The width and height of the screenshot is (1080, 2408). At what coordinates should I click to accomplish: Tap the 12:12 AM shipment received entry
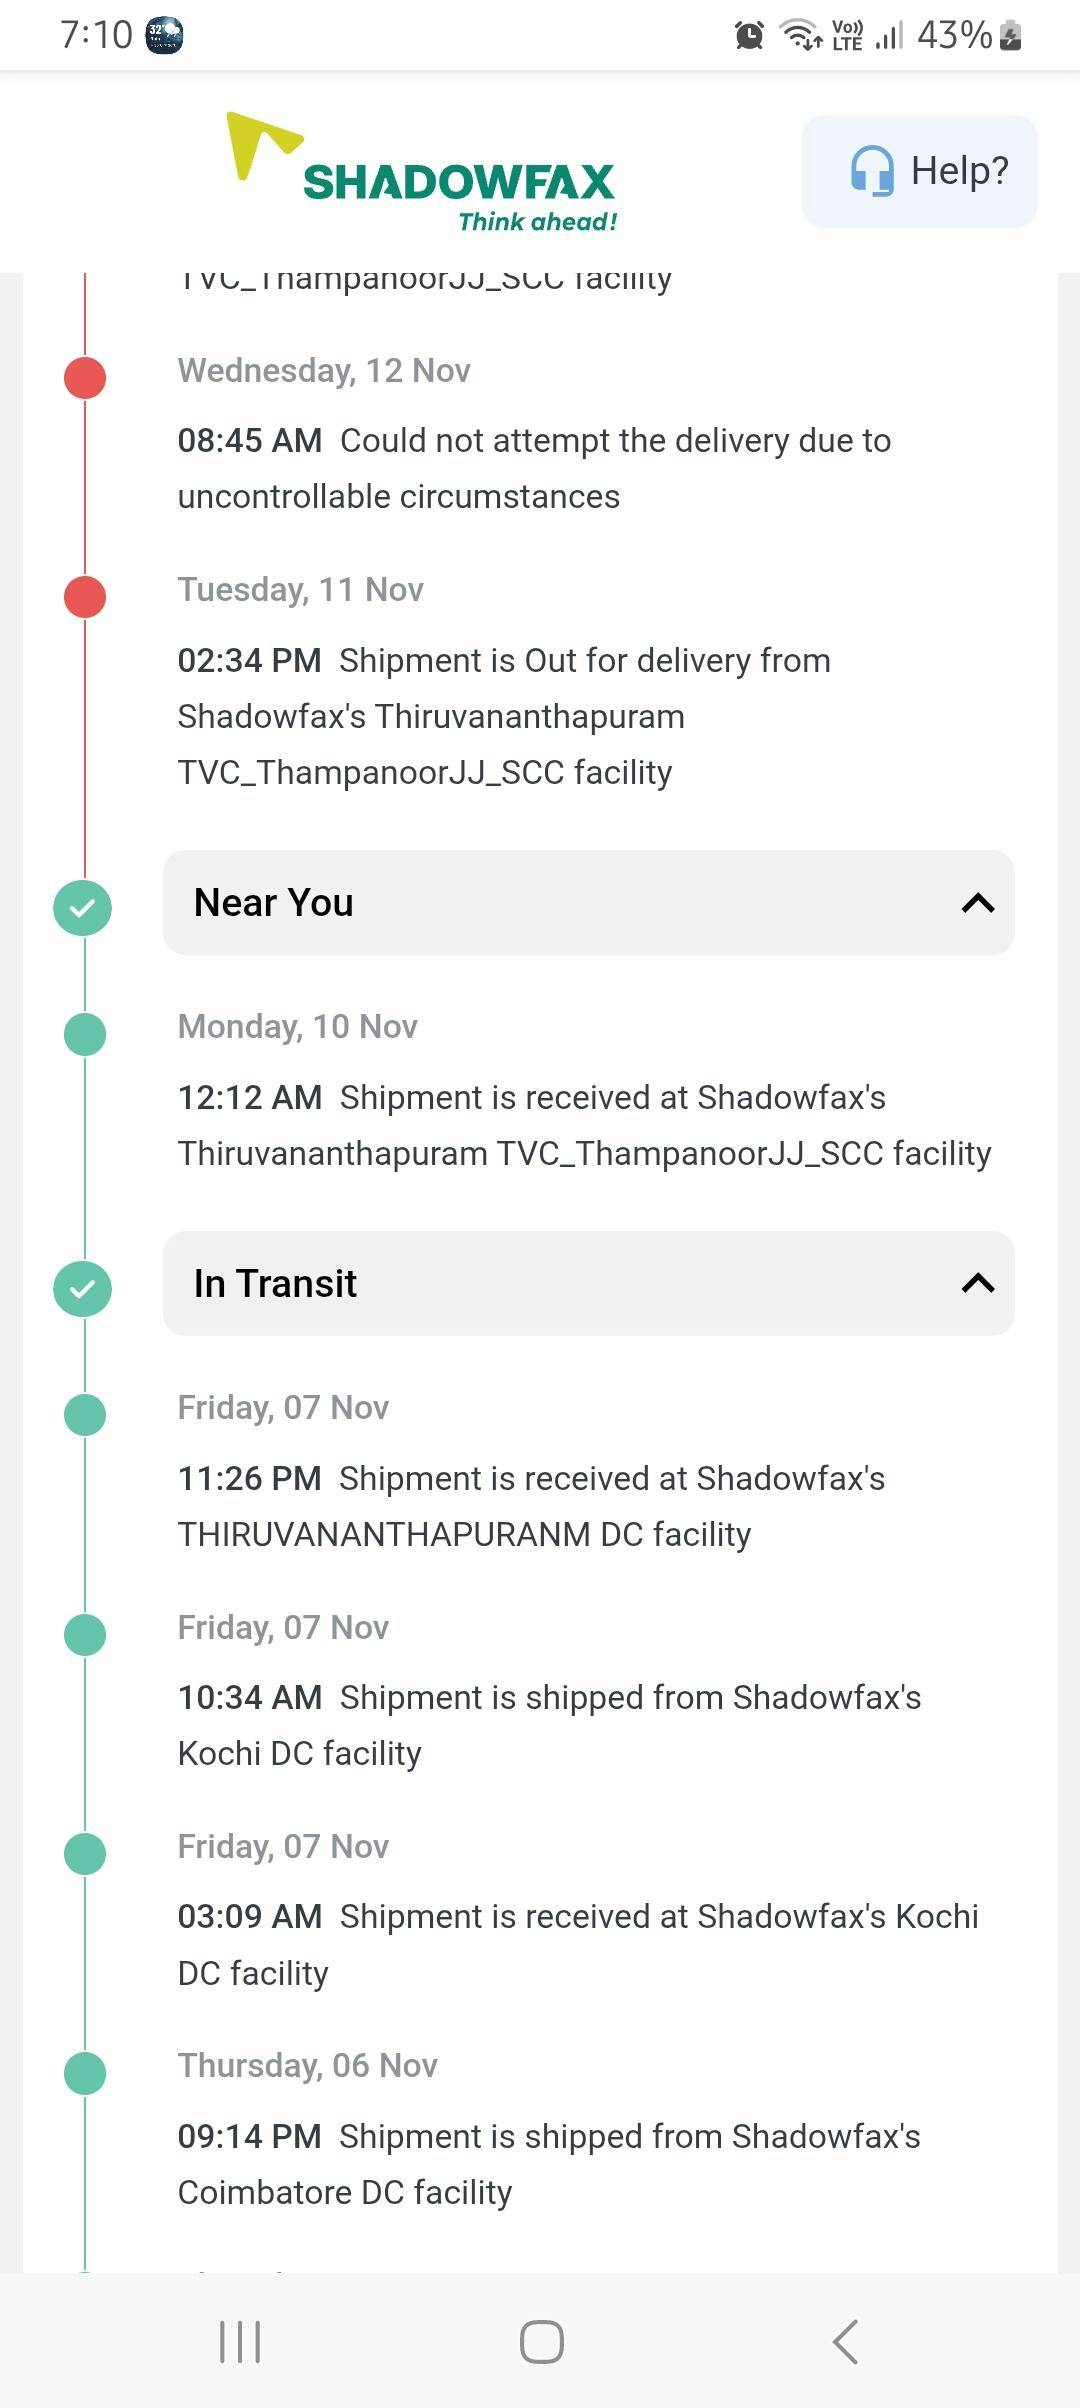pos(584,1125)
